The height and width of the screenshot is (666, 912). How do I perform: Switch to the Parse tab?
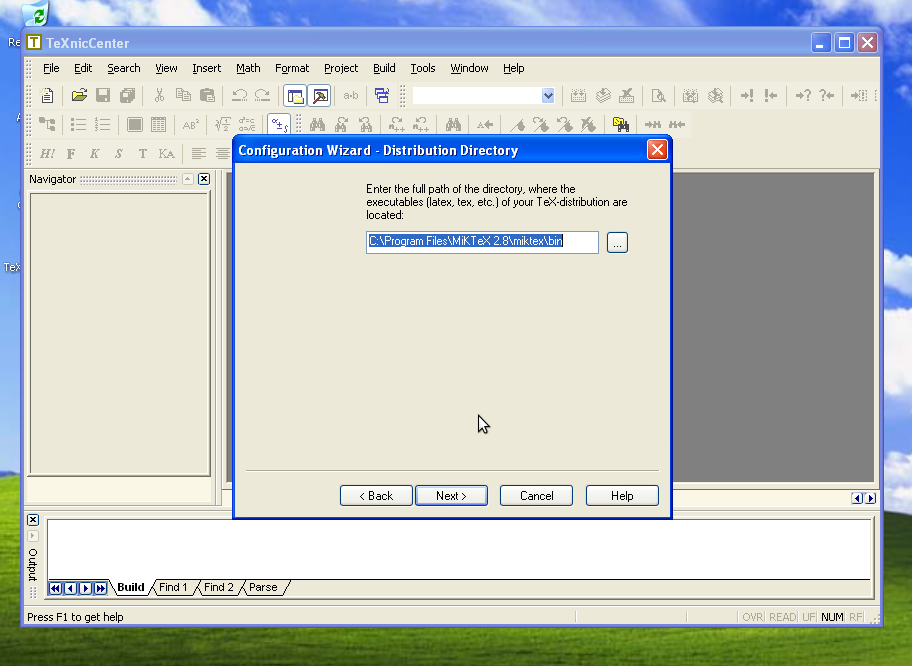point(263,587)
